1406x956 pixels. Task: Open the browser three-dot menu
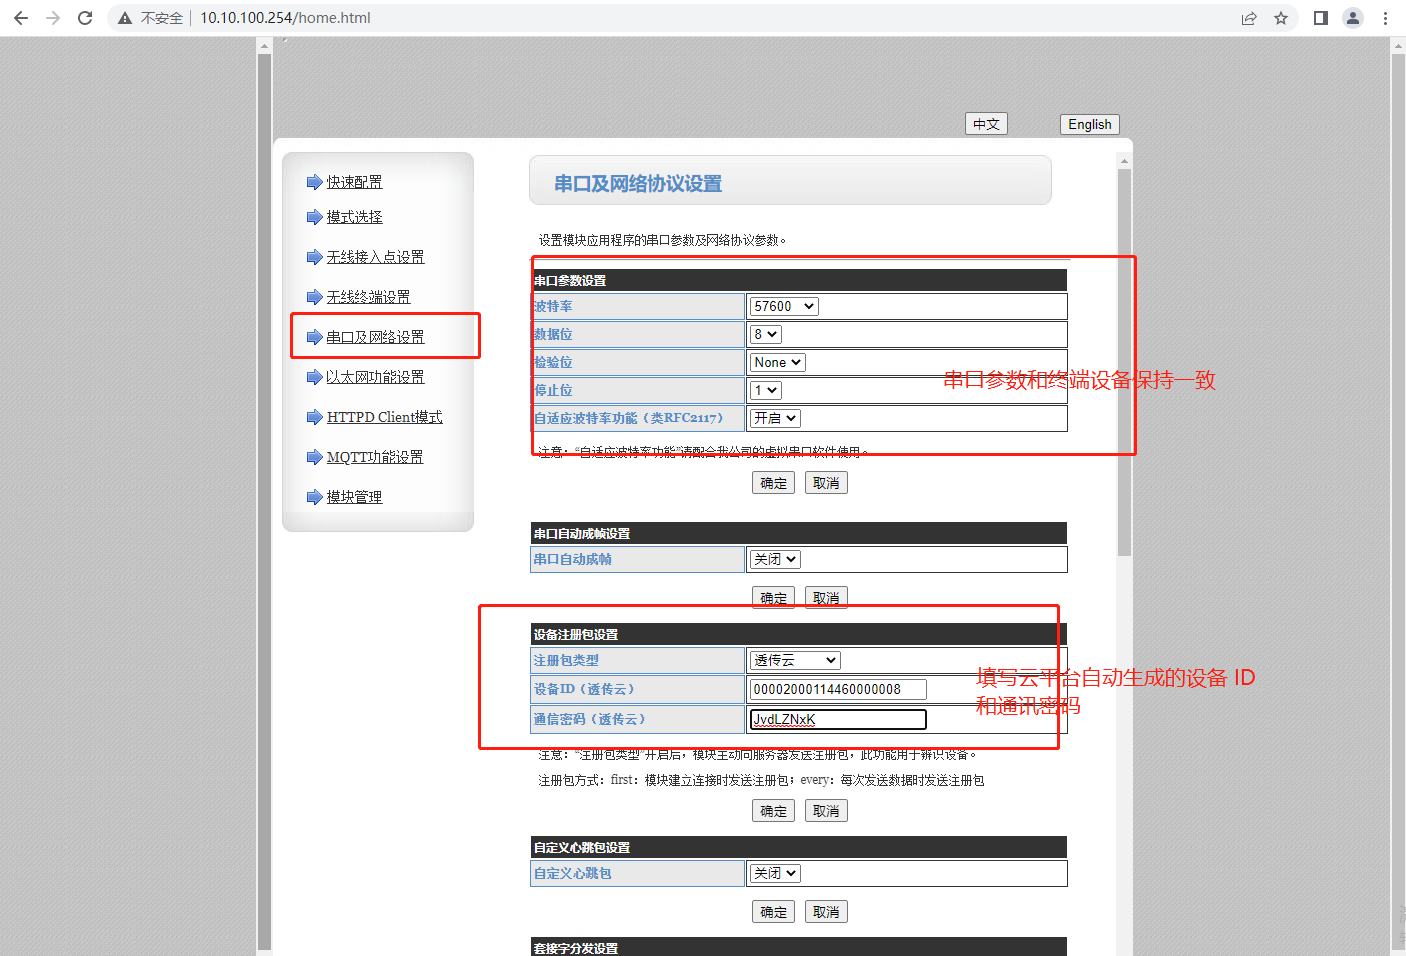(x=1385, y=18)
